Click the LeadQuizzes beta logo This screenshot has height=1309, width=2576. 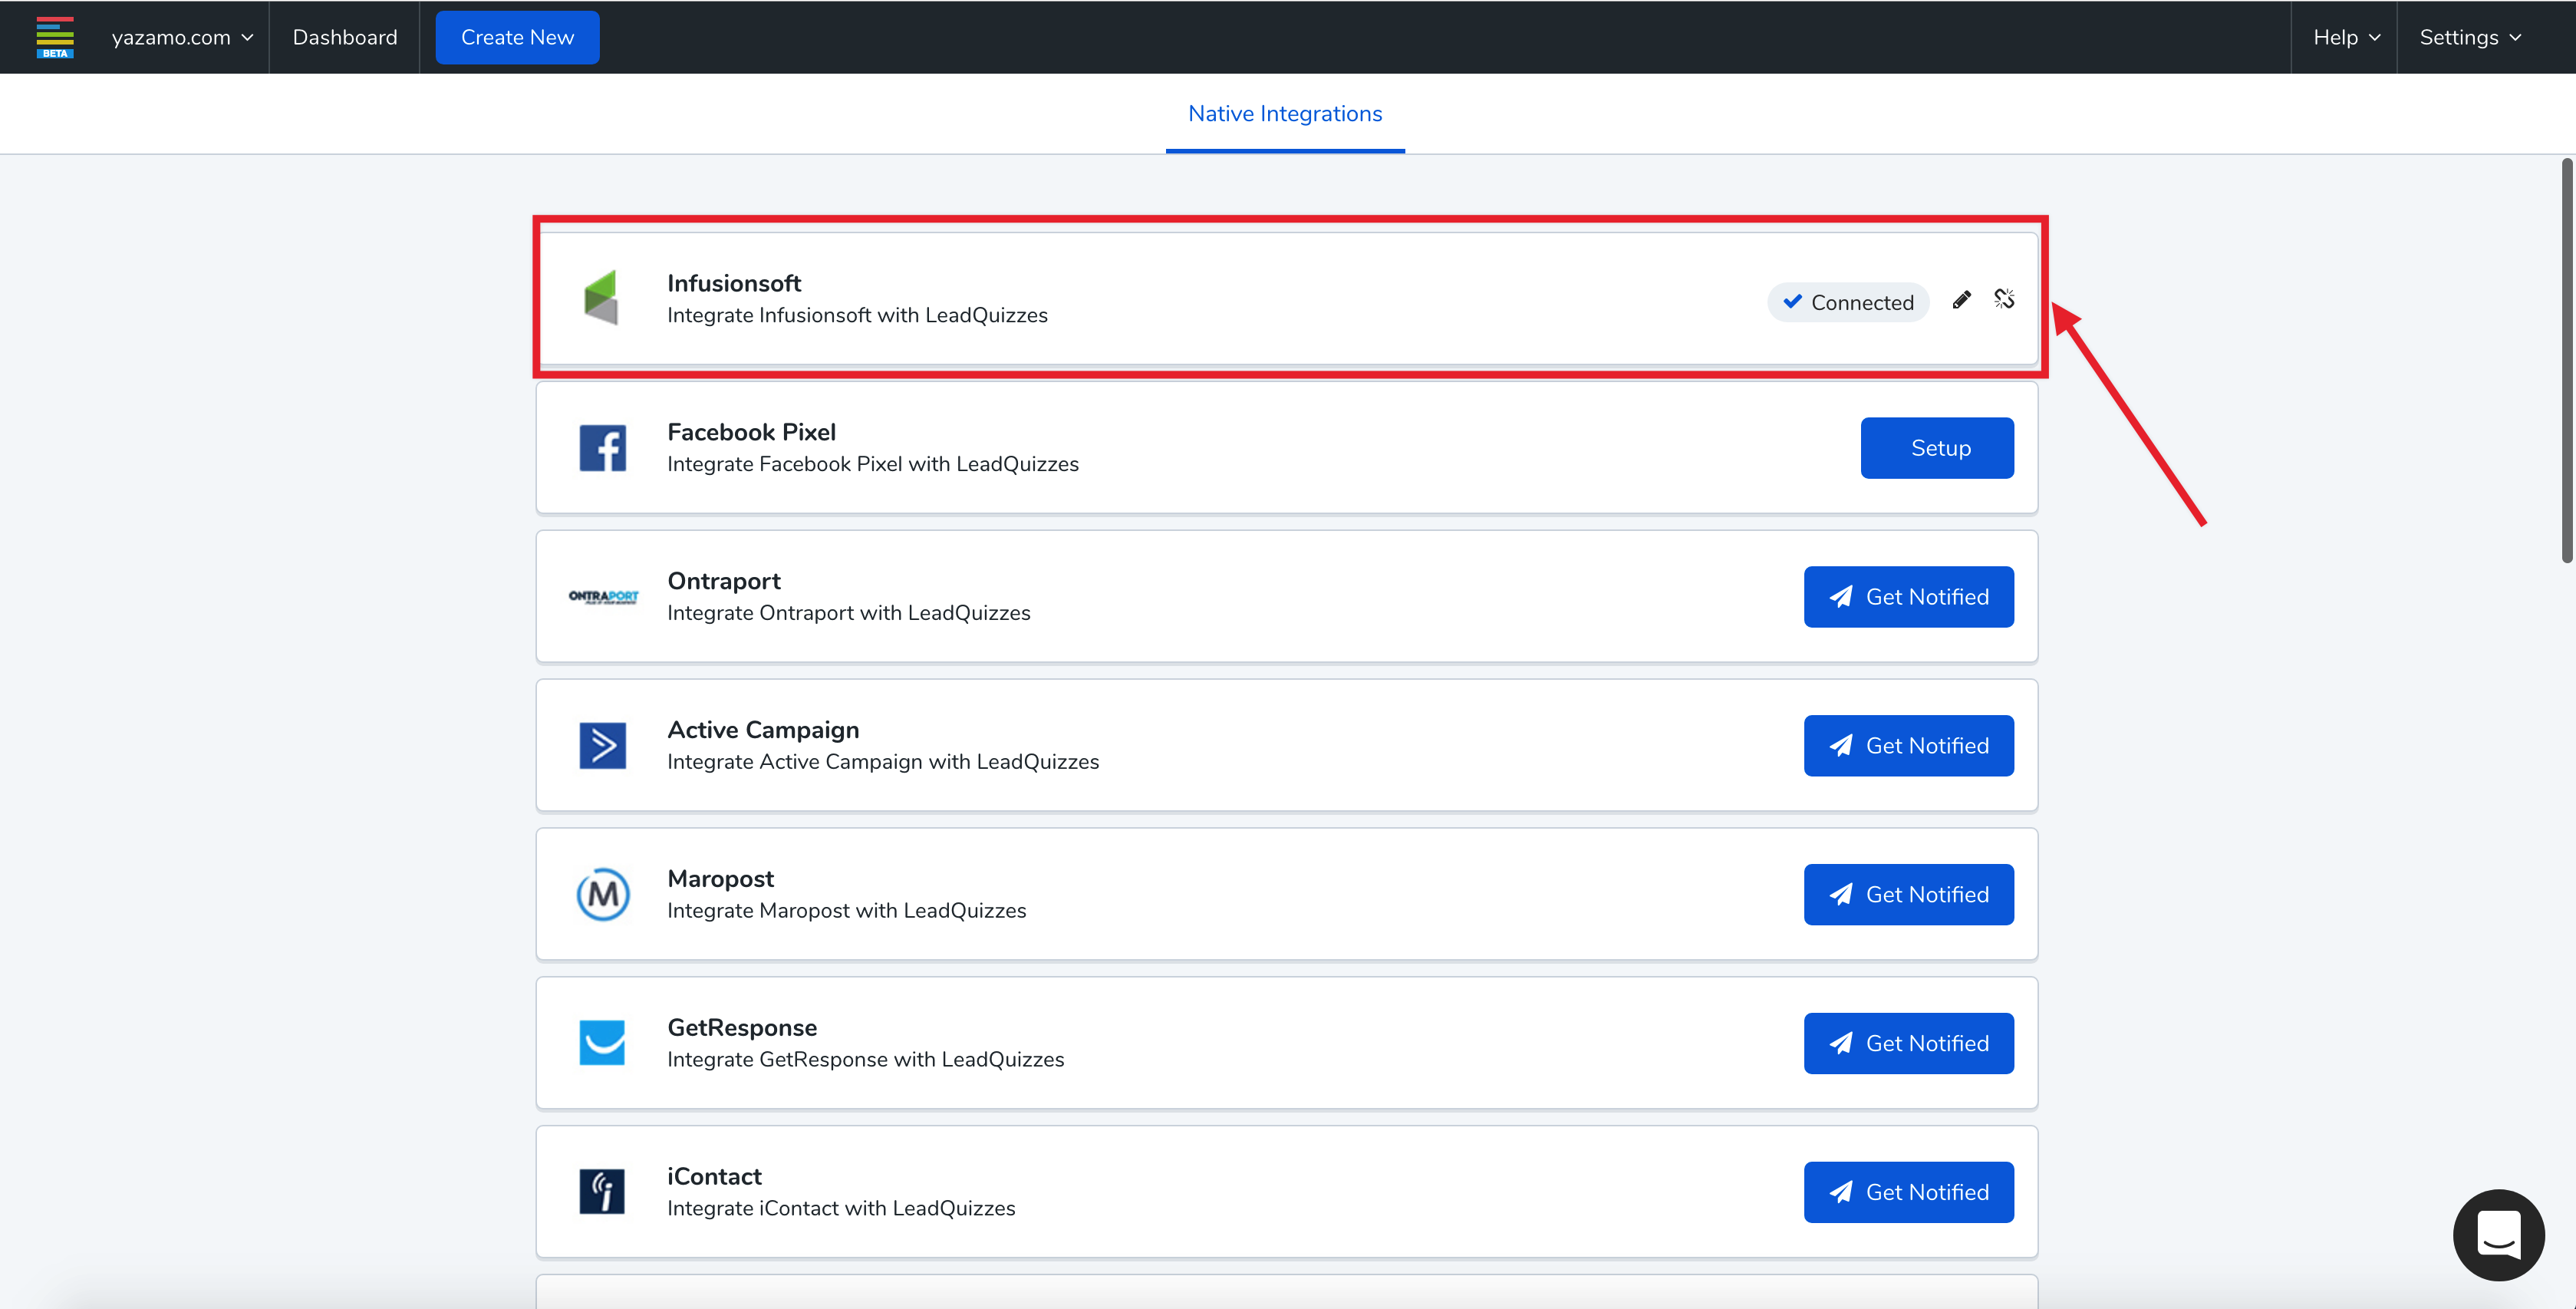point(55,37)
